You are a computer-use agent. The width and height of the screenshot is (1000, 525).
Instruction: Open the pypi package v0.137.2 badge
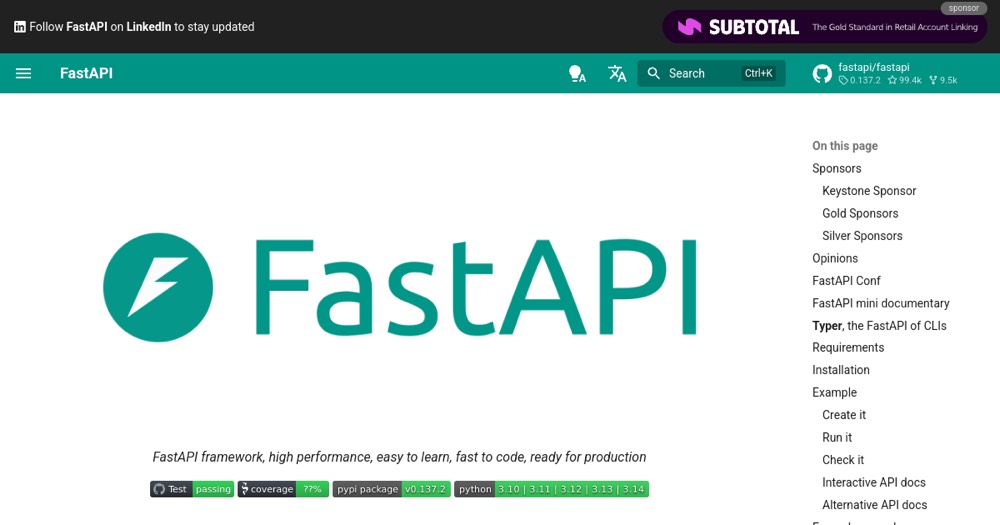(x=392, y=489)
